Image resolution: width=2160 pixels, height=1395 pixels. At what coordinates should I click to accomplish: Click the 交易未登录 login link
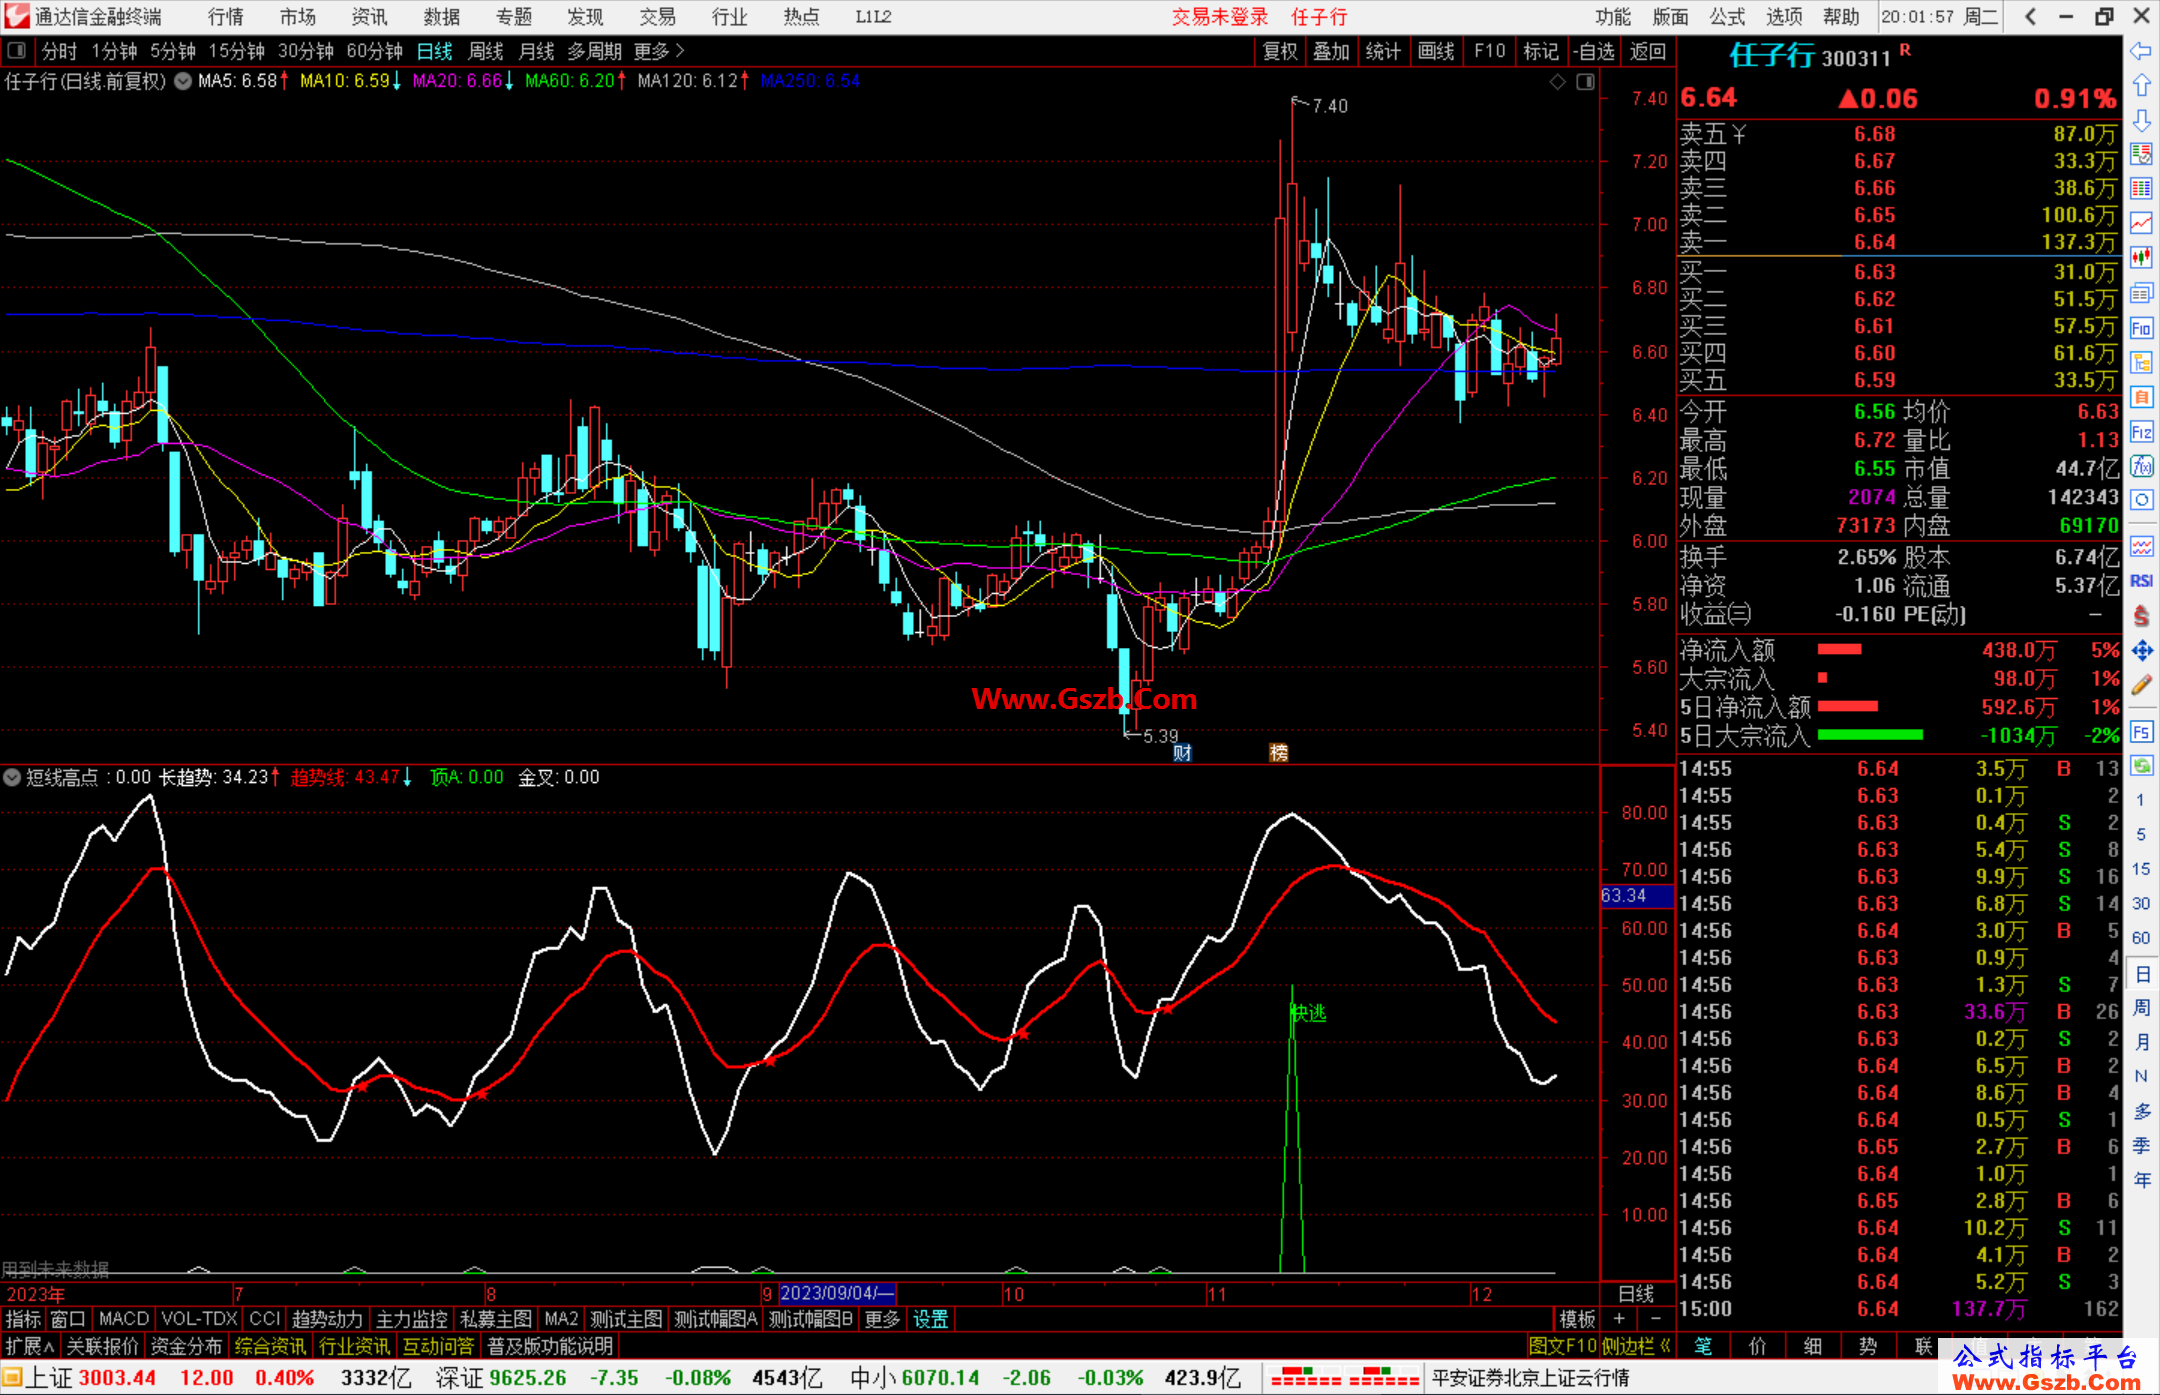pos(1220,17)
